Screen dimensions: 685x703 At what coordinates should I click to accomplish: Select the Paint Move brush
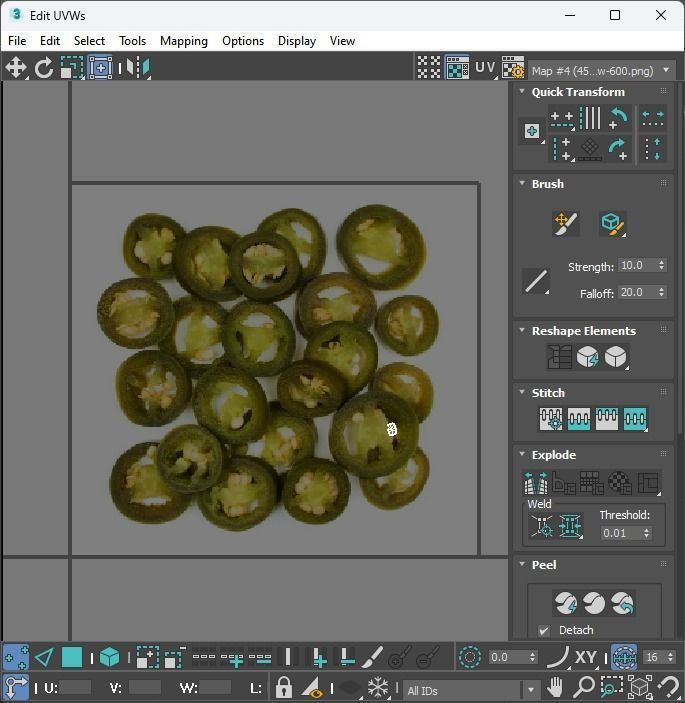pyautogui.click(x=566, y=223)
